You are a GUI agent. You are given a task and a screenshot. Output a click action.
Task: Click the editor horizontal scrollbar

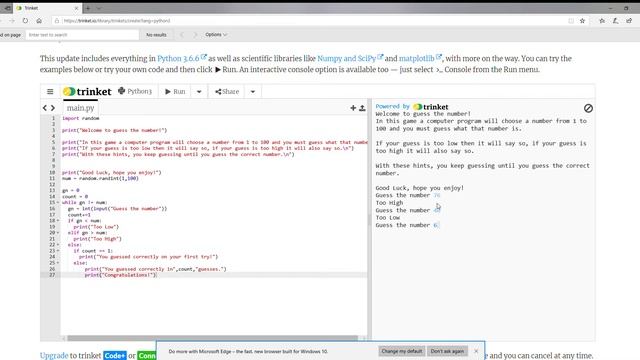click(212, 338)
